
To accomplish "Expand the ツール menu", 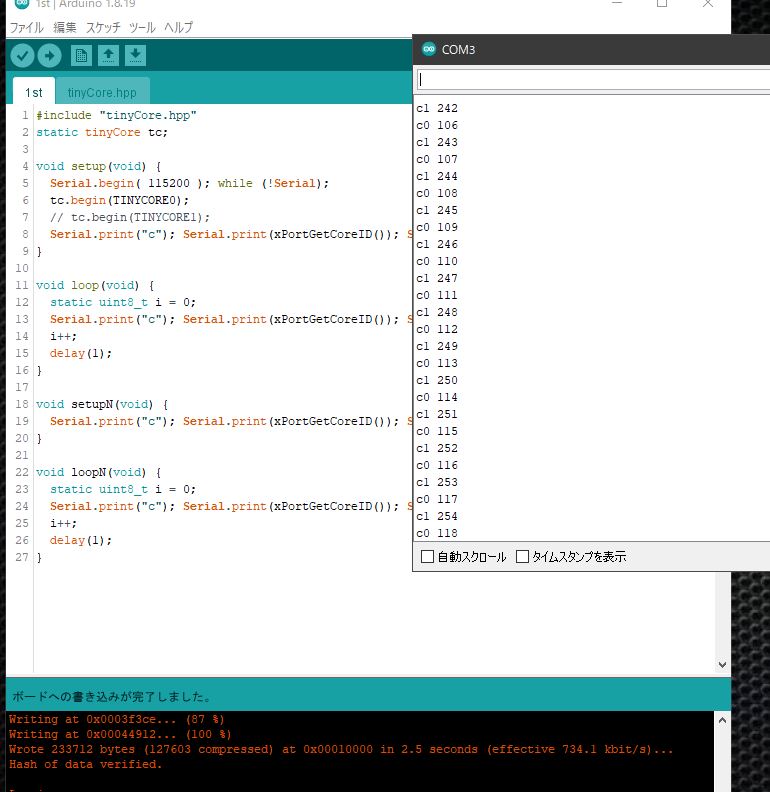I will (142, 28).
